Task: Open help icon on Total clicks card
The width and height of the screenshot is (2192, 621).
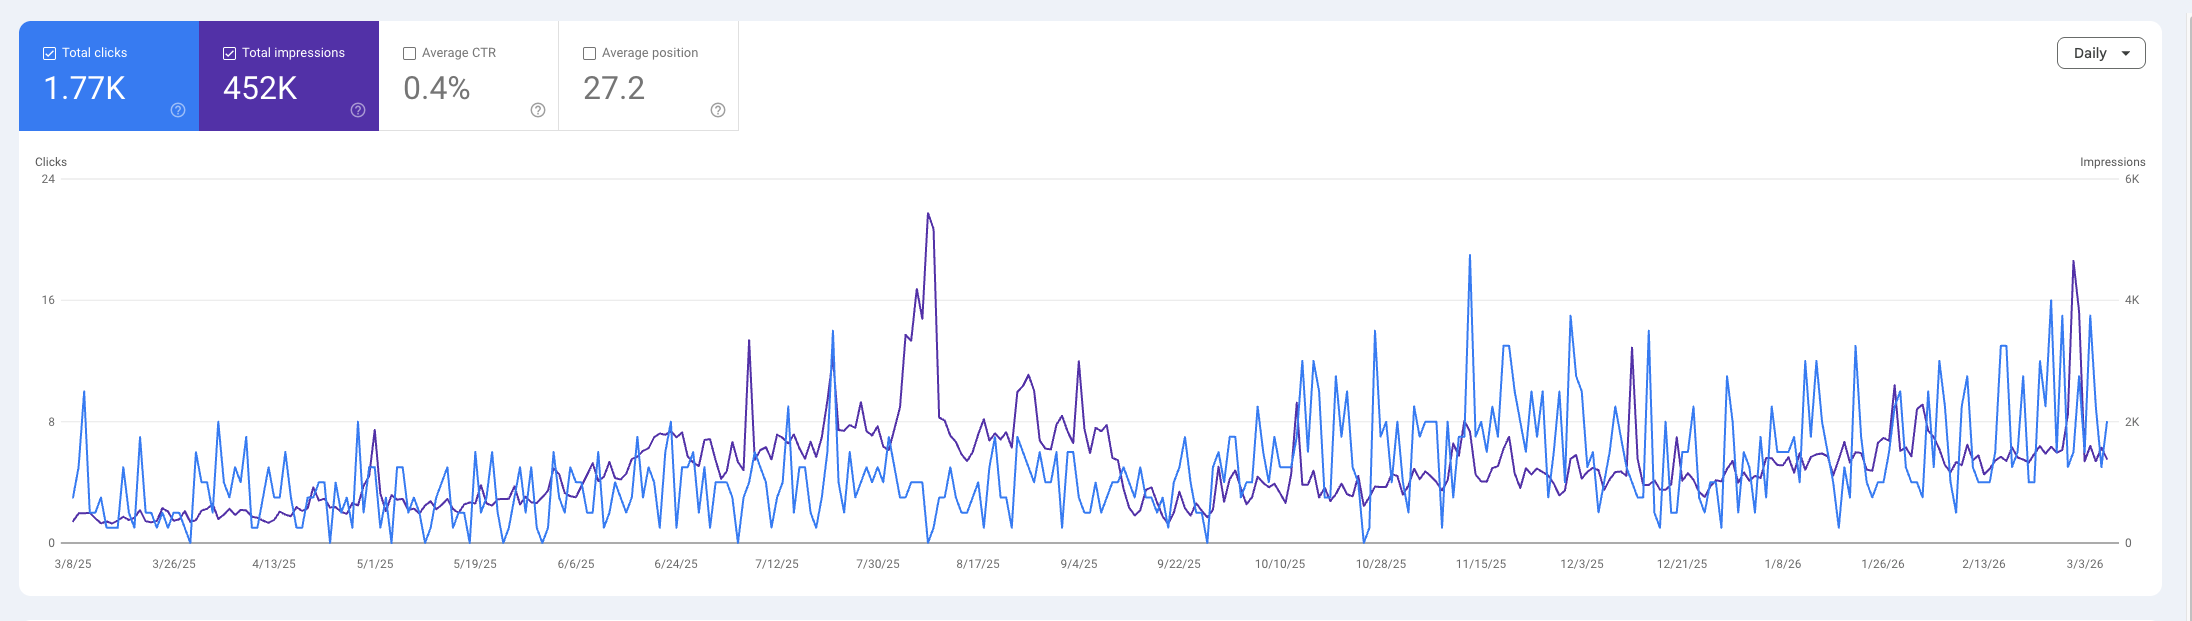Action: pyautogui.click(x=178, y=110)
